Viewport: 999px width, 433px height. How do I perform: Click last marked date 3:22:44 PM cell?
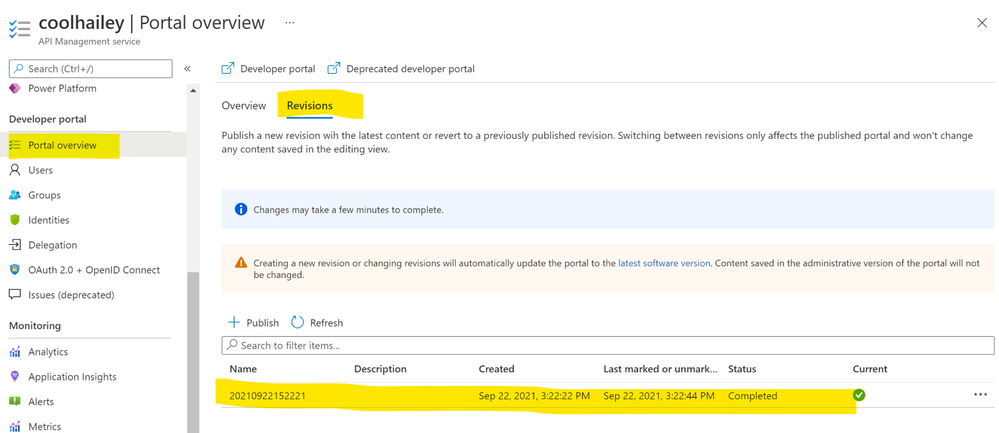(x=659, y=395)
